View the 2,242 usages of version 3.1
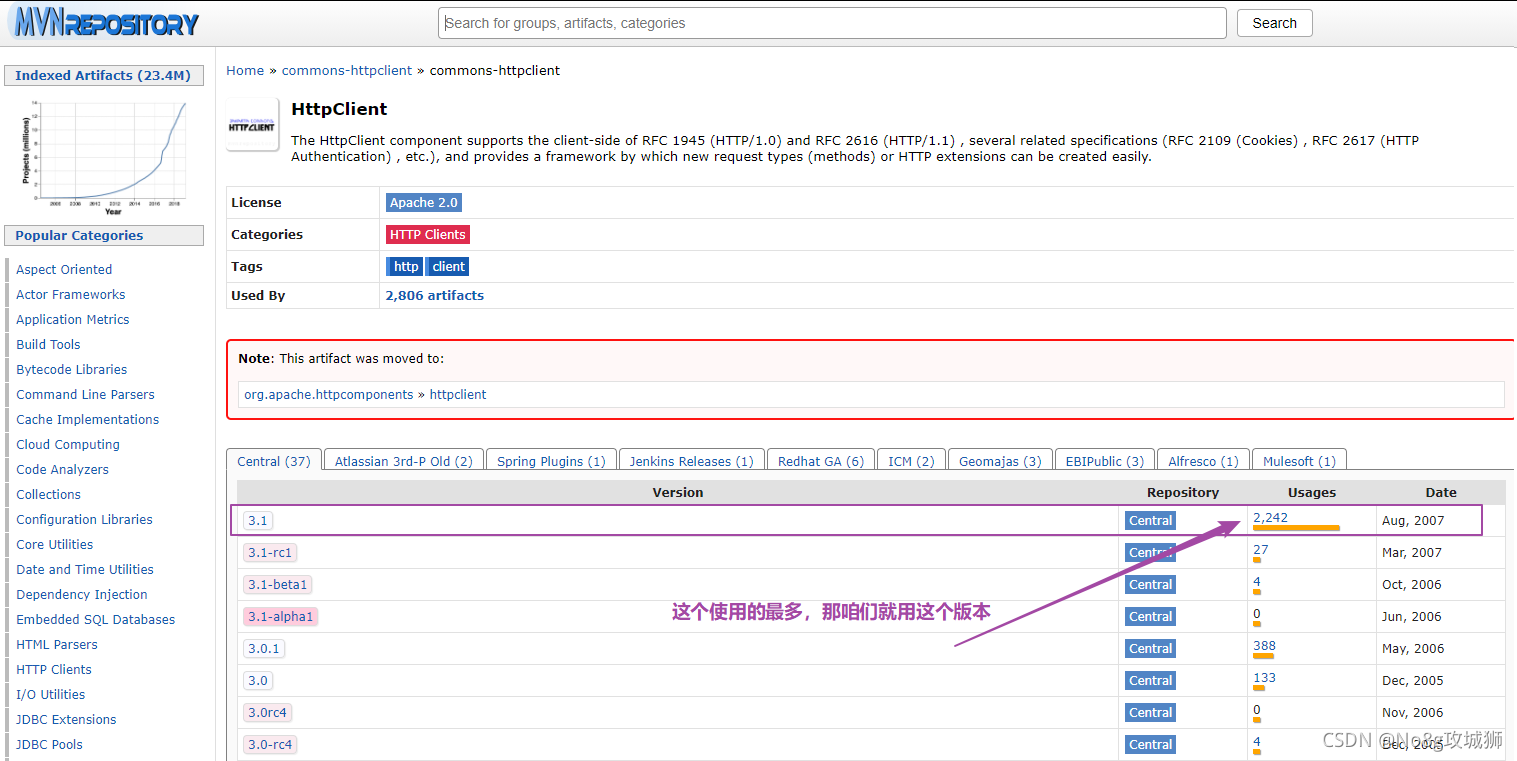 click(1270, 517)
